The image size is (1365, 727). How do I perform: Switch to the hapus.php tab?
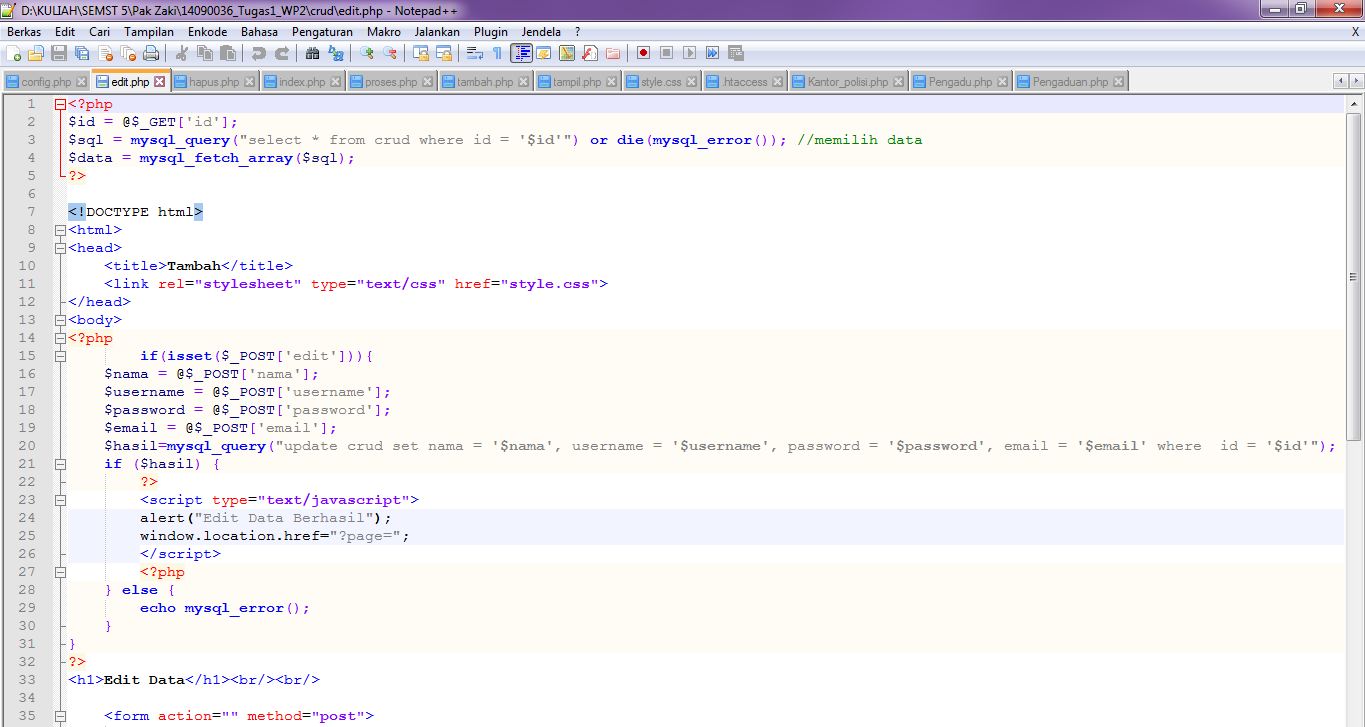tap(213, 82)
